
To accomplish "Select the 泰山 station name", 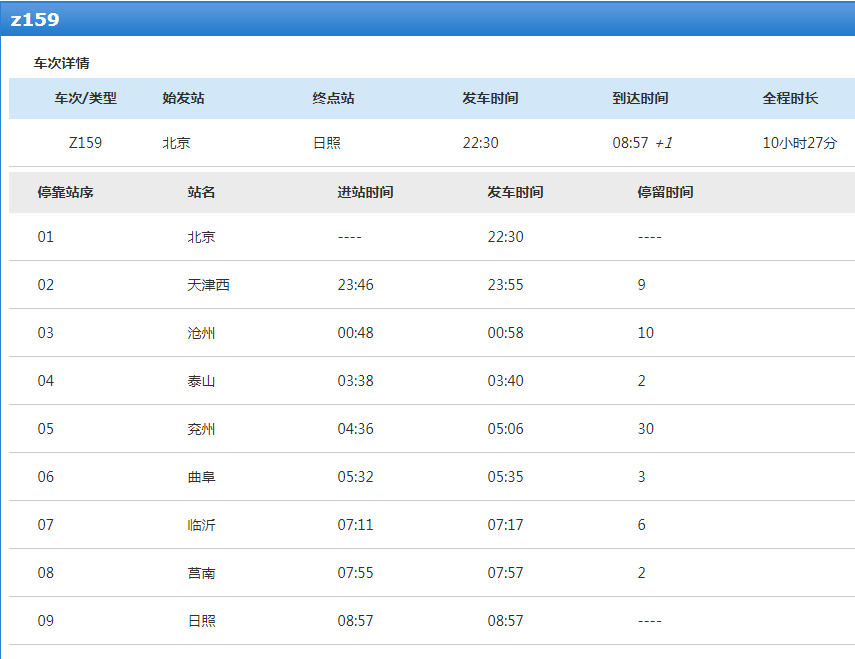I will (x=201, y=381).
